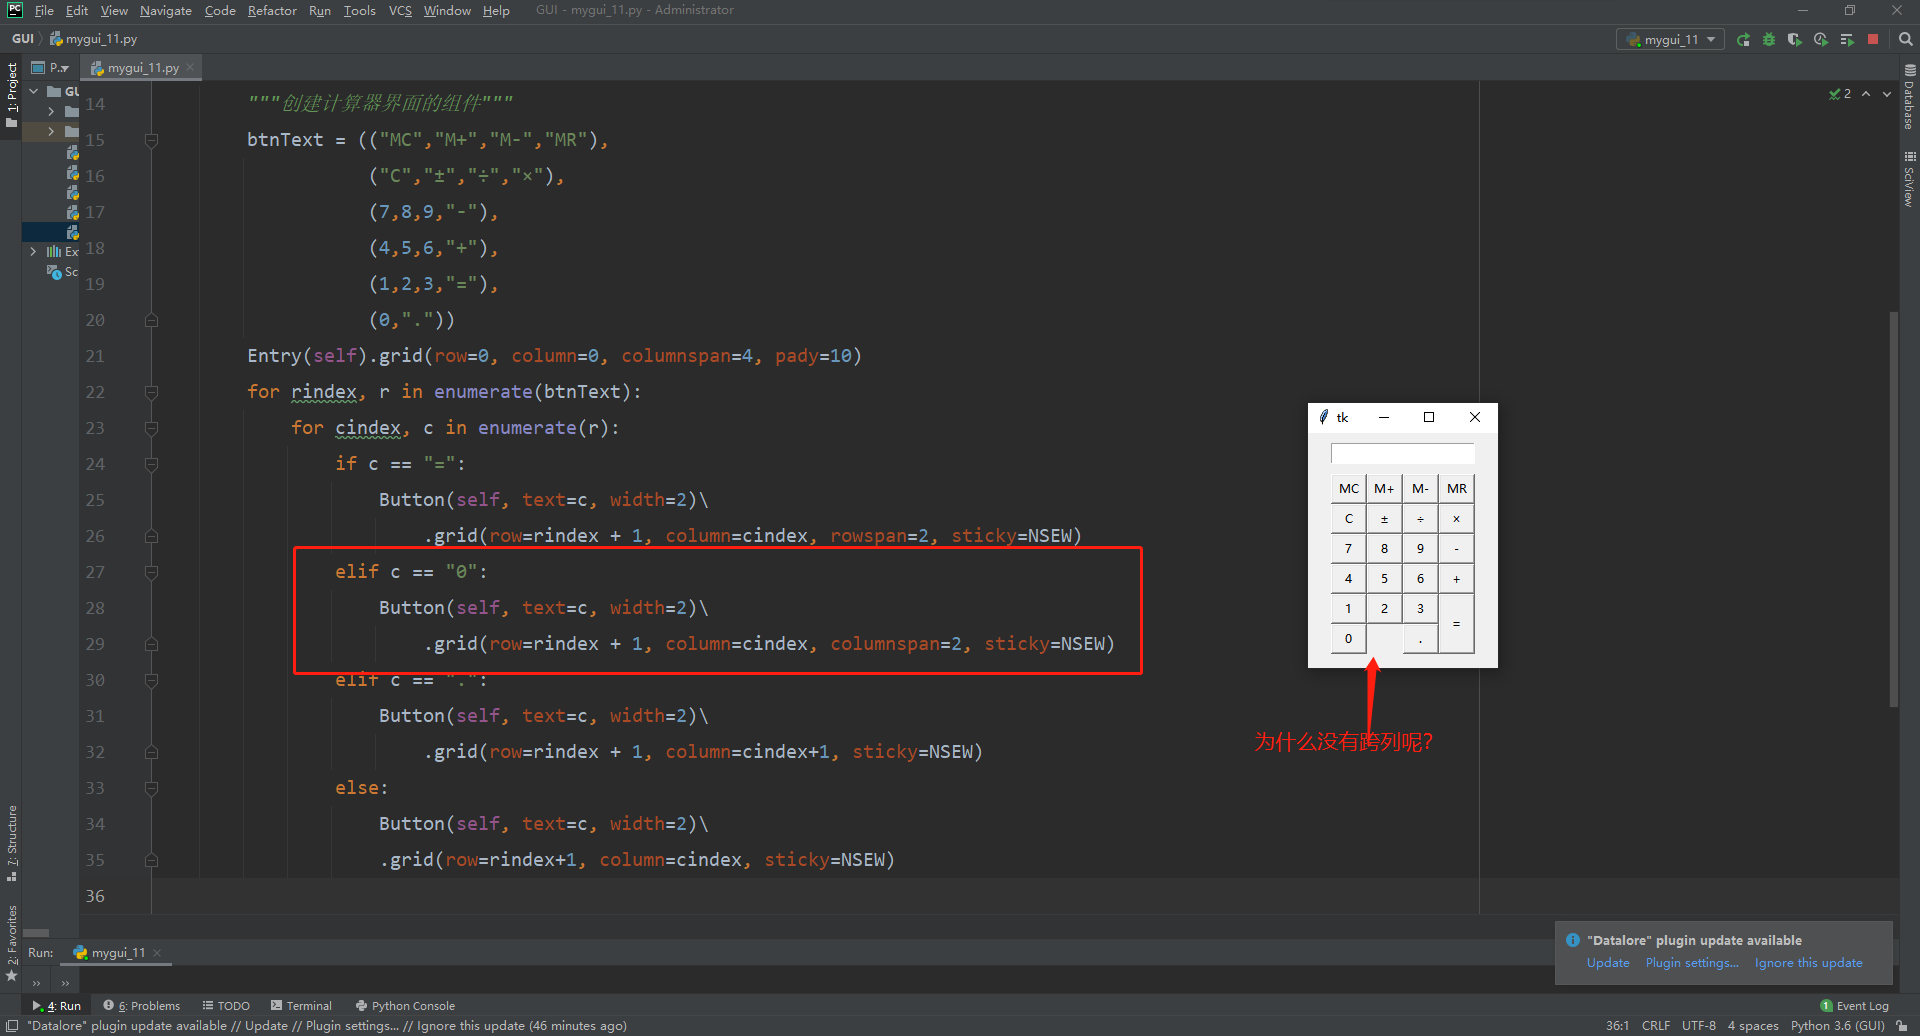Screen dimensions: 1920x1036
Task: Open the Project view selector dropdown
Action: 51,68
